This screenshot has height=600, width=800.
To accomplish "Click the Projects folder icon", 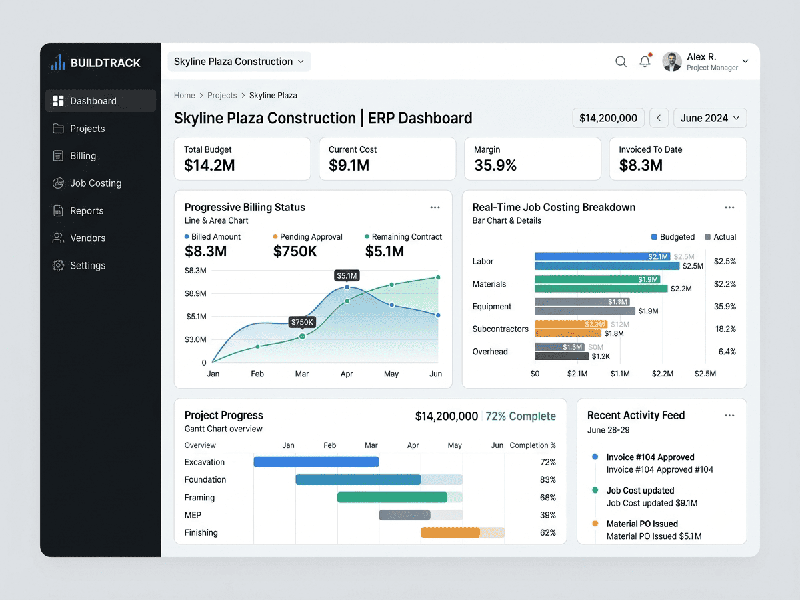I will pyautogui.click(x=58, y=128).
